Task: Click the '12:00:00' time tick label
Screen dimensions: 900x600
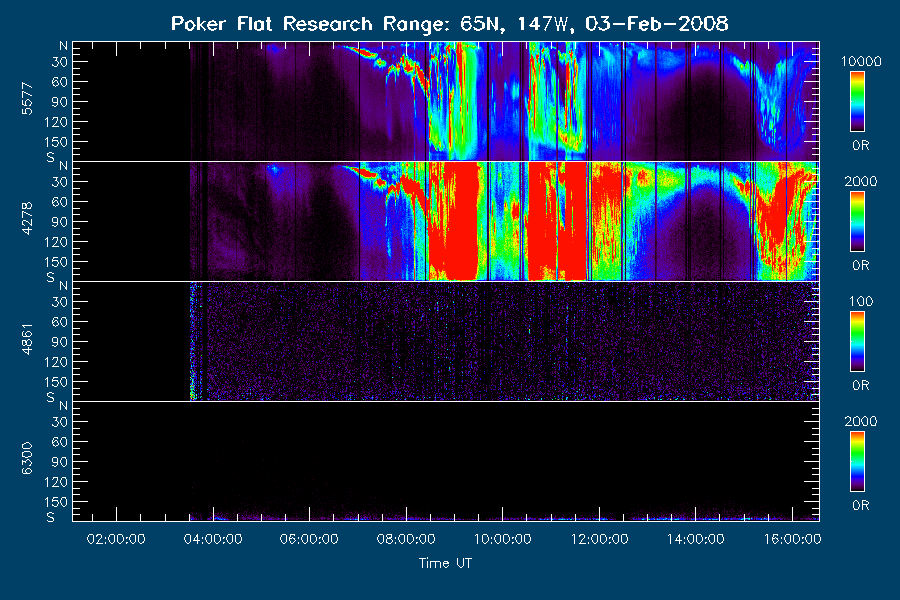Action: pos(599,539)
